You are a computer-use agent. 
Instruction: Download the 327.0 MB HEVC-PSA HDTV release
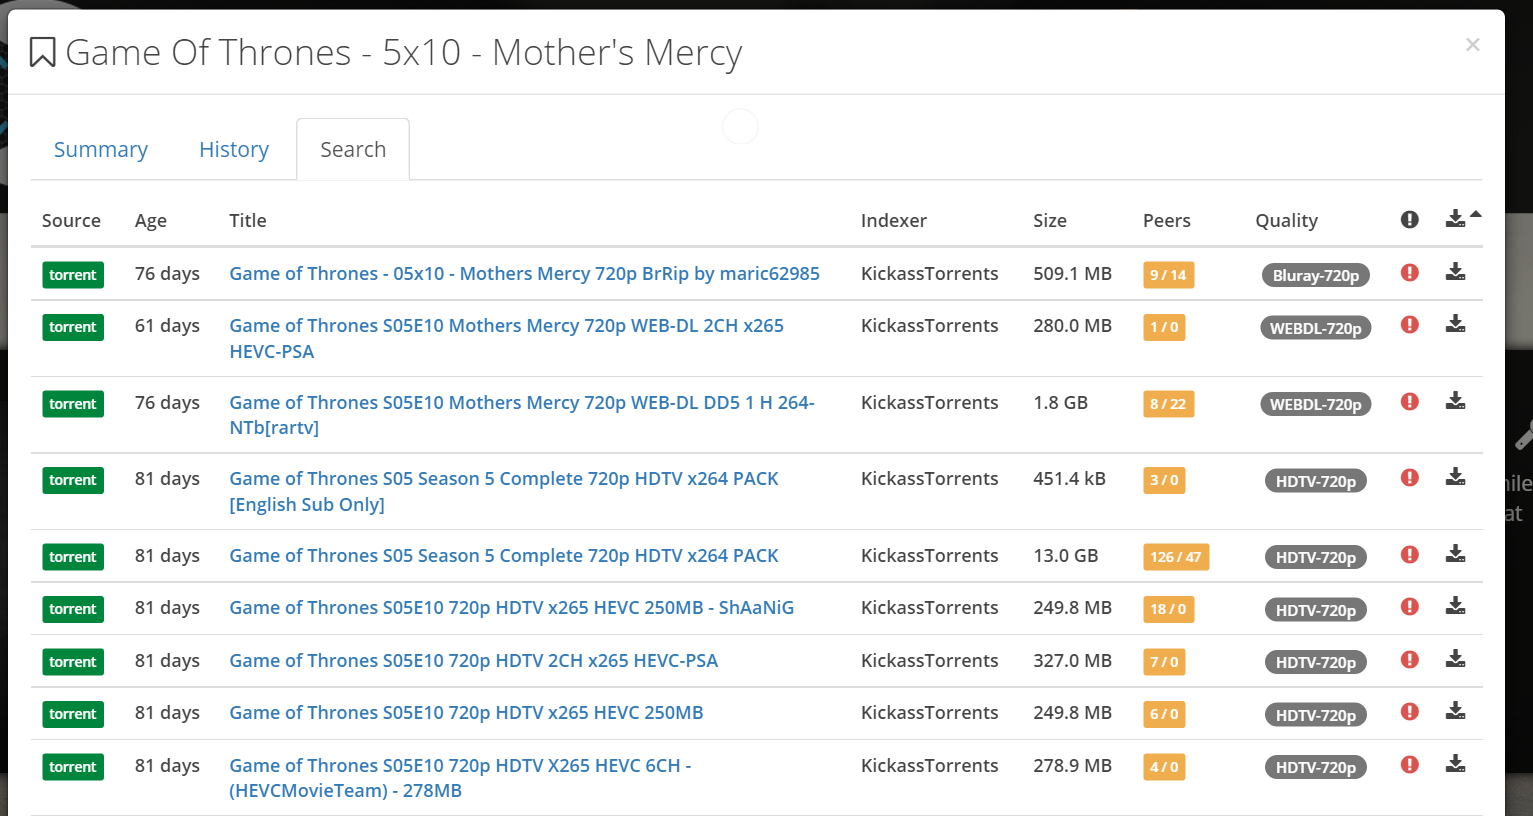1455,659
